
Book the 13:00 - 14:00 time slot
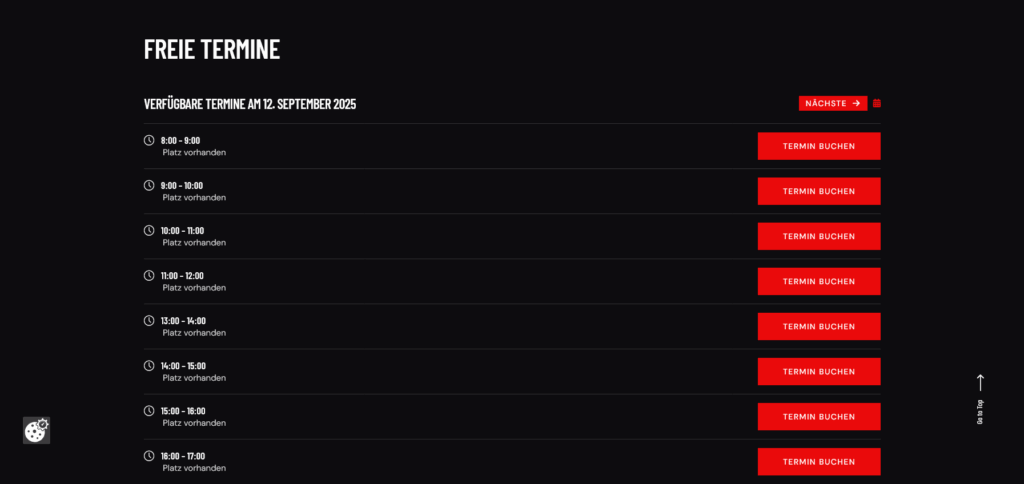click(x=818, y=326)
